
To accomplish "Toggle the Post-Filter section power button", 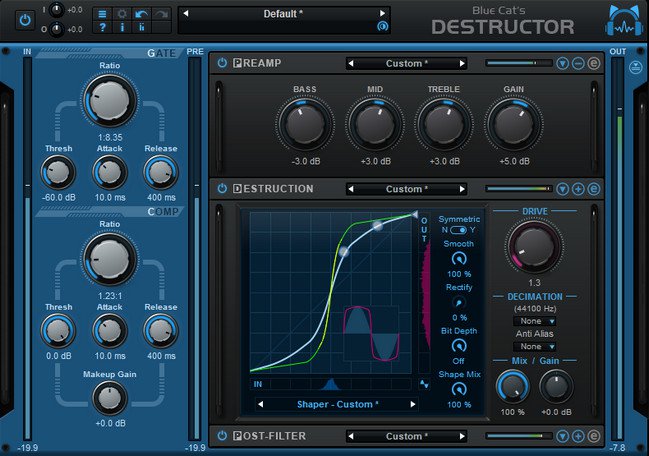I will (222, 436).
